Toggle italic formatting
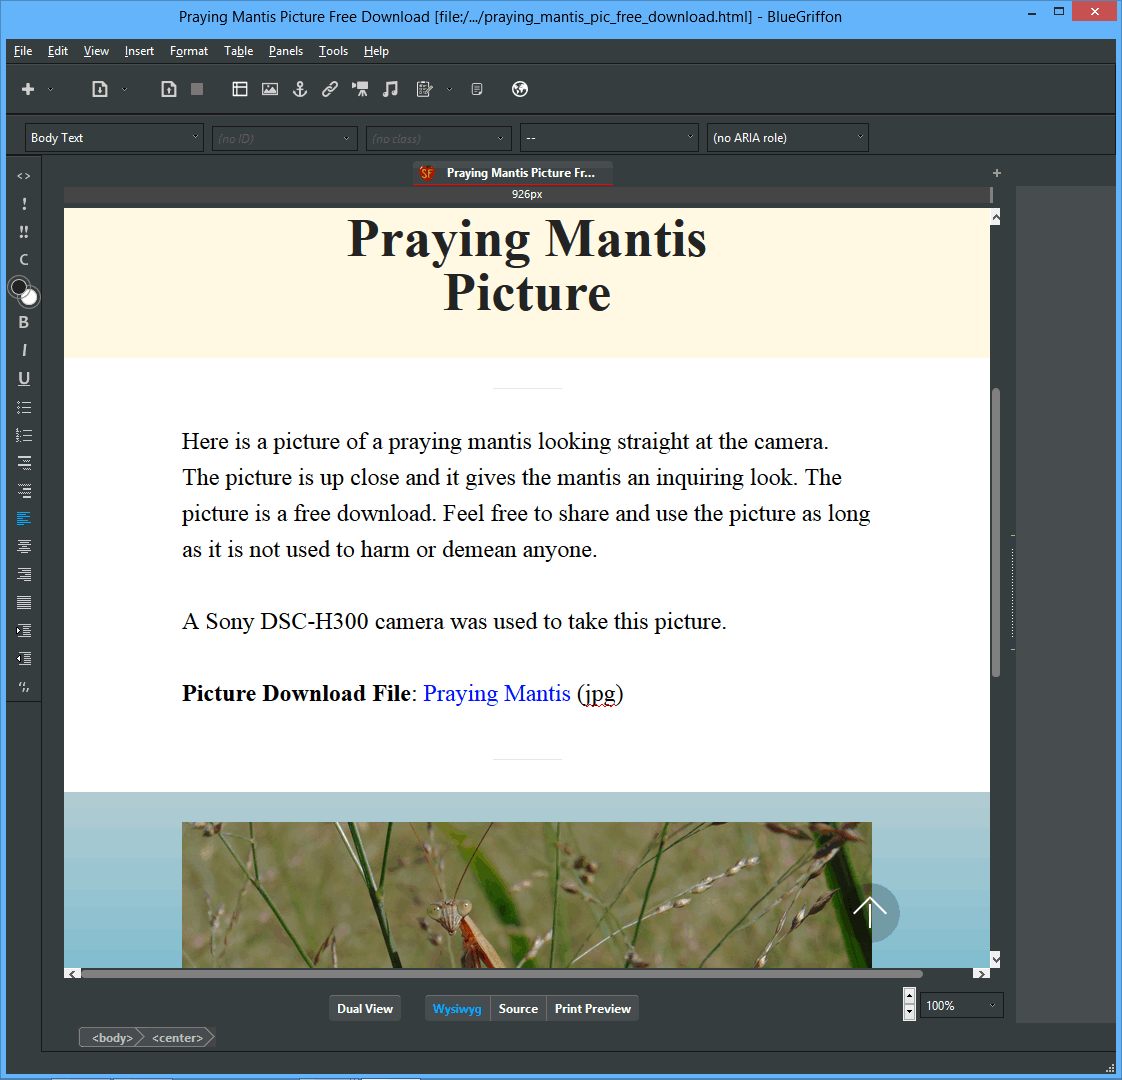 point(24,351)
